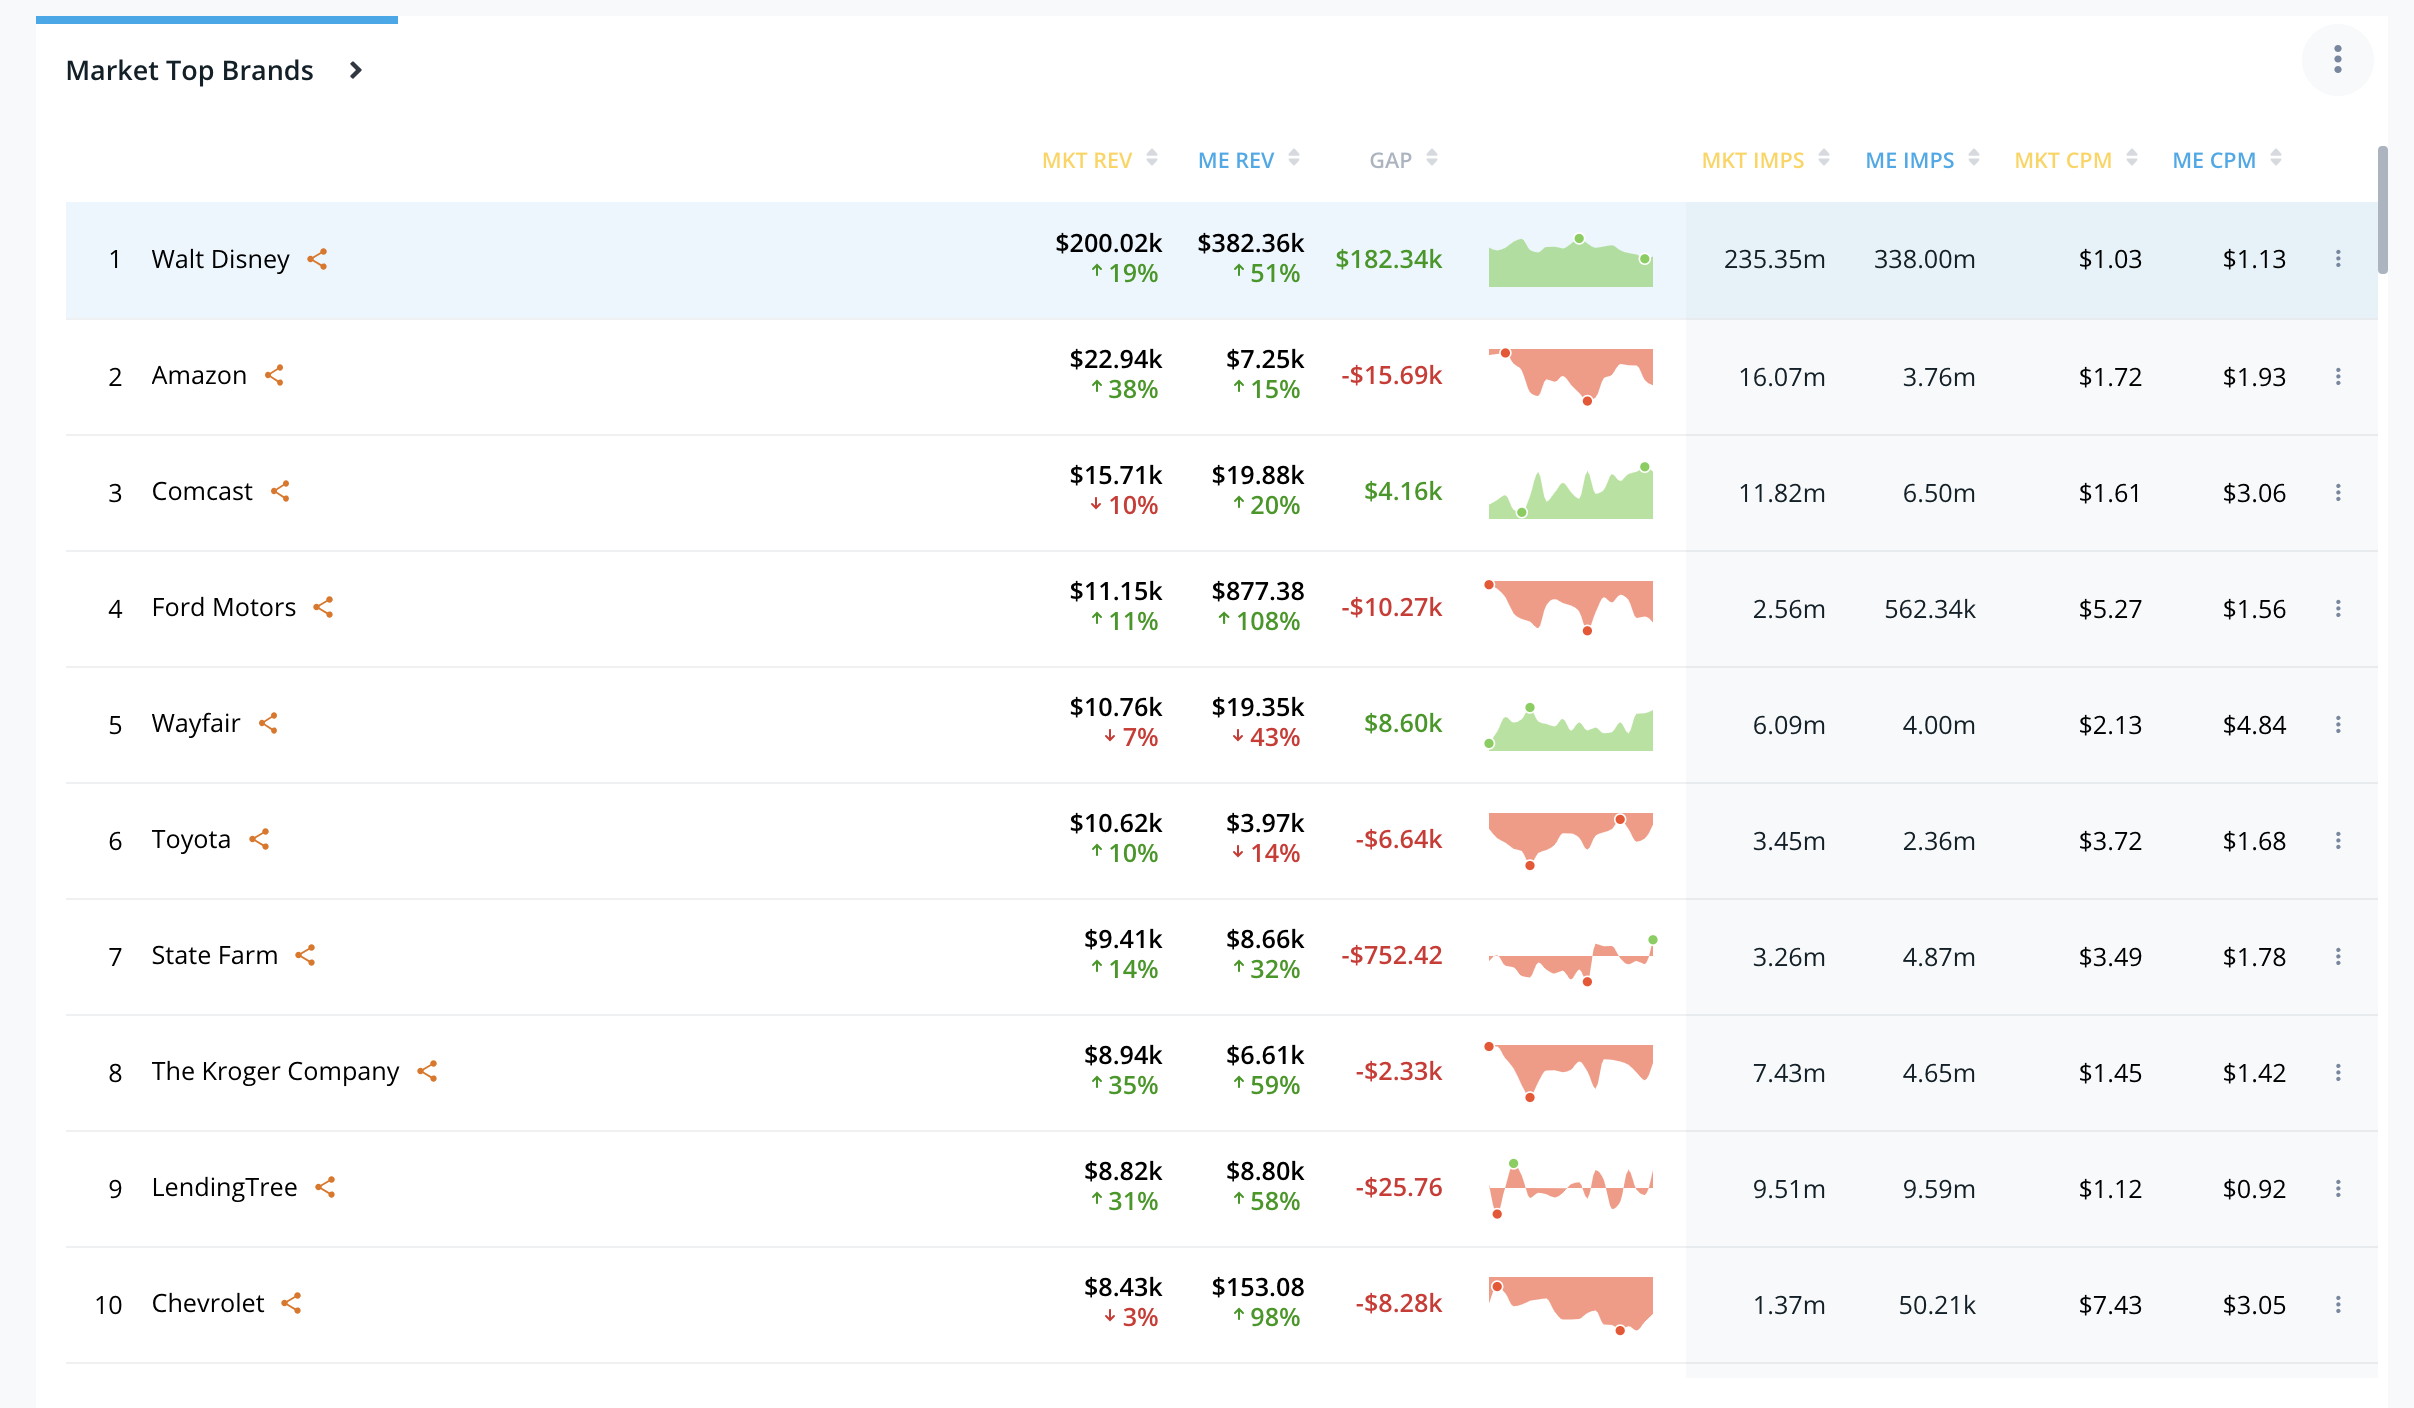
Task: Click Walt Disney MKT IMPS 235.35m
Action: click(1774, 259)
